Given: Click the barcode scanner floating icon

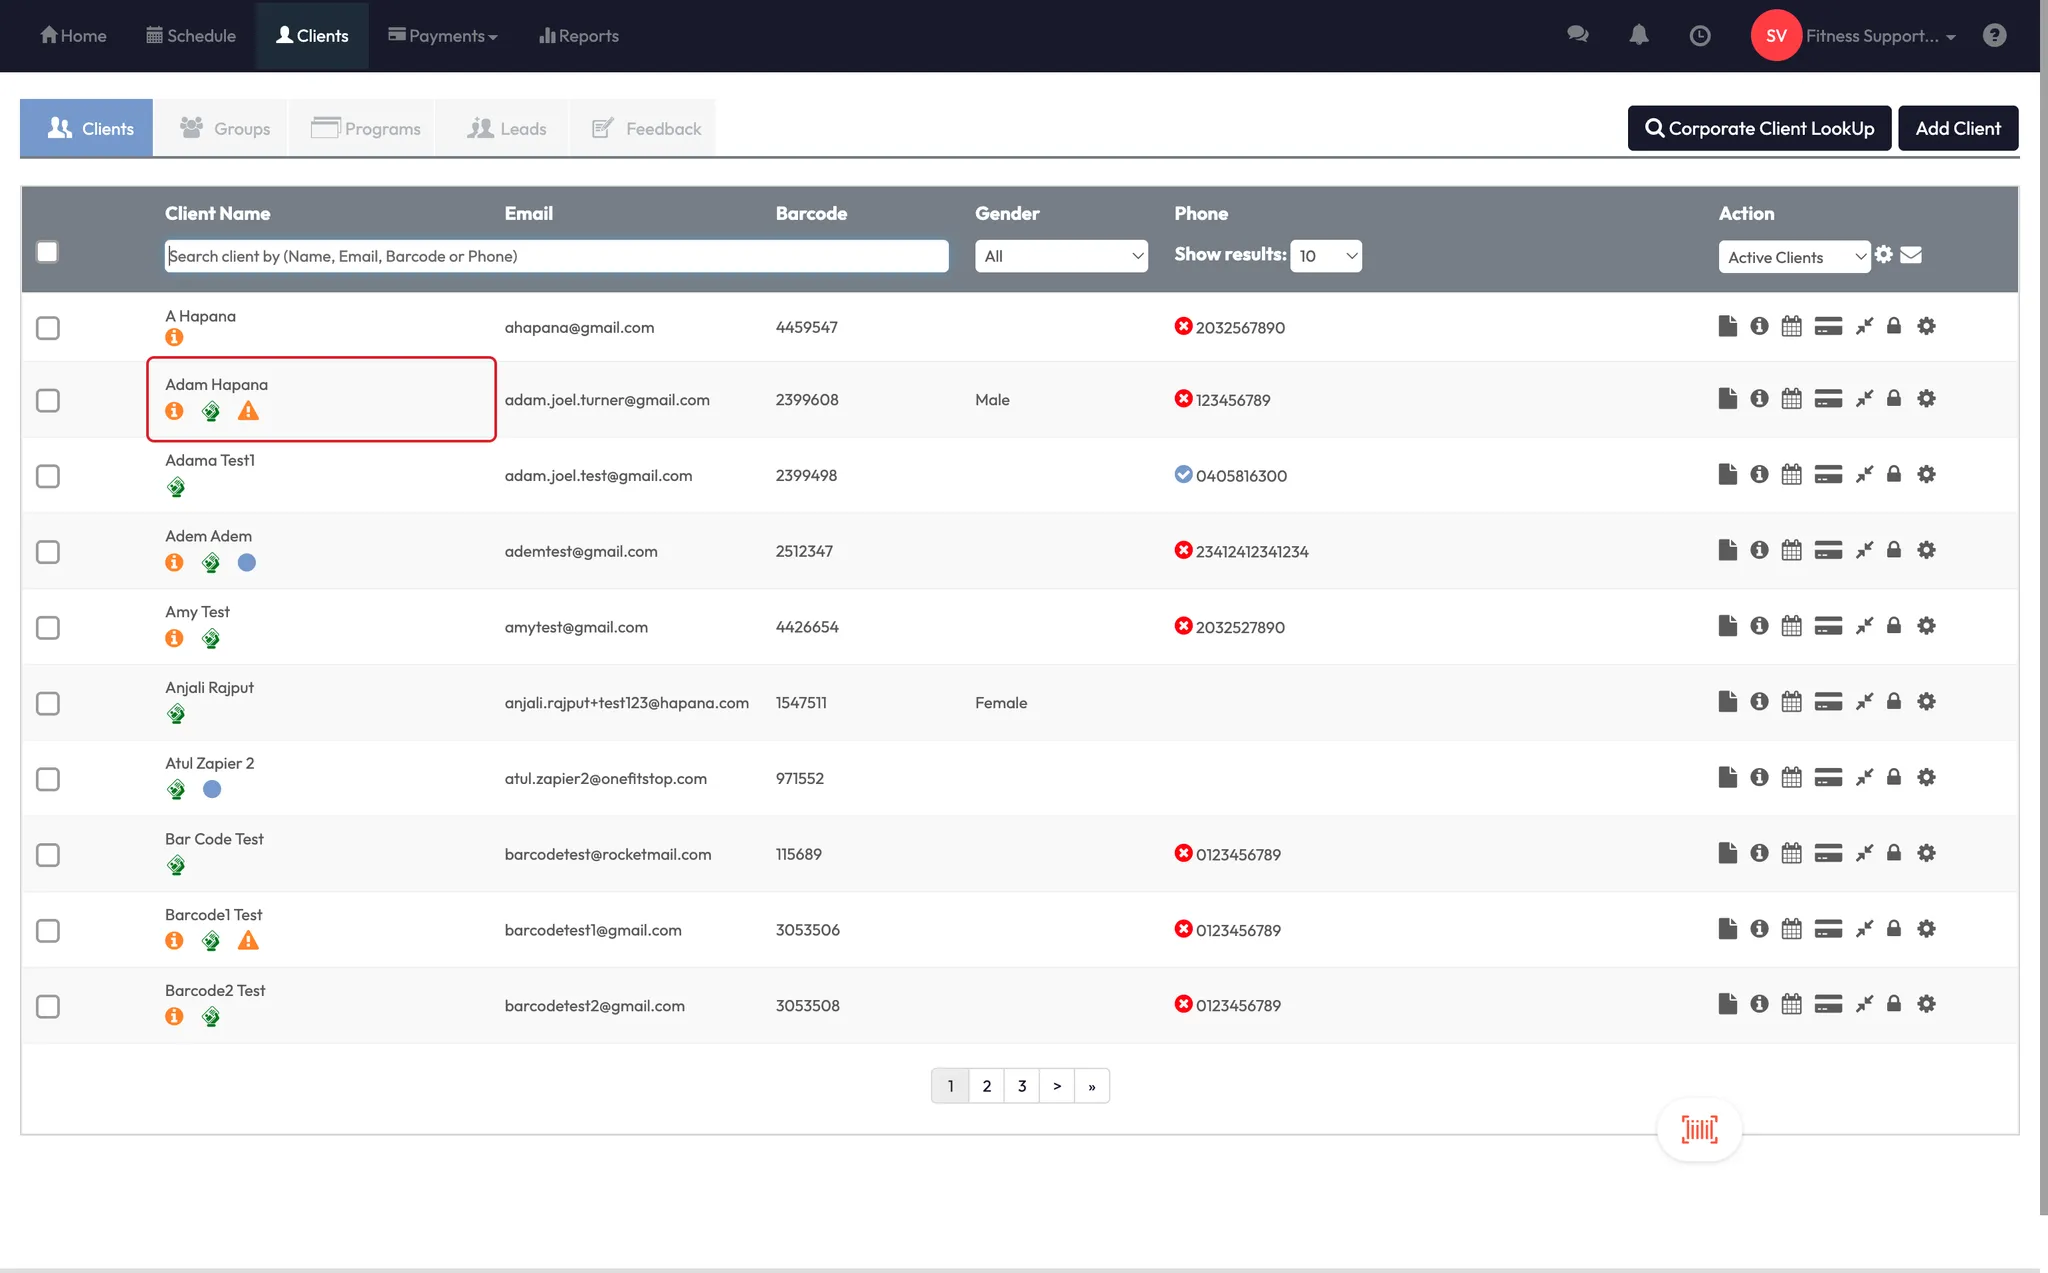Looking at the screenshot, I should (x=1699, y=1130).
